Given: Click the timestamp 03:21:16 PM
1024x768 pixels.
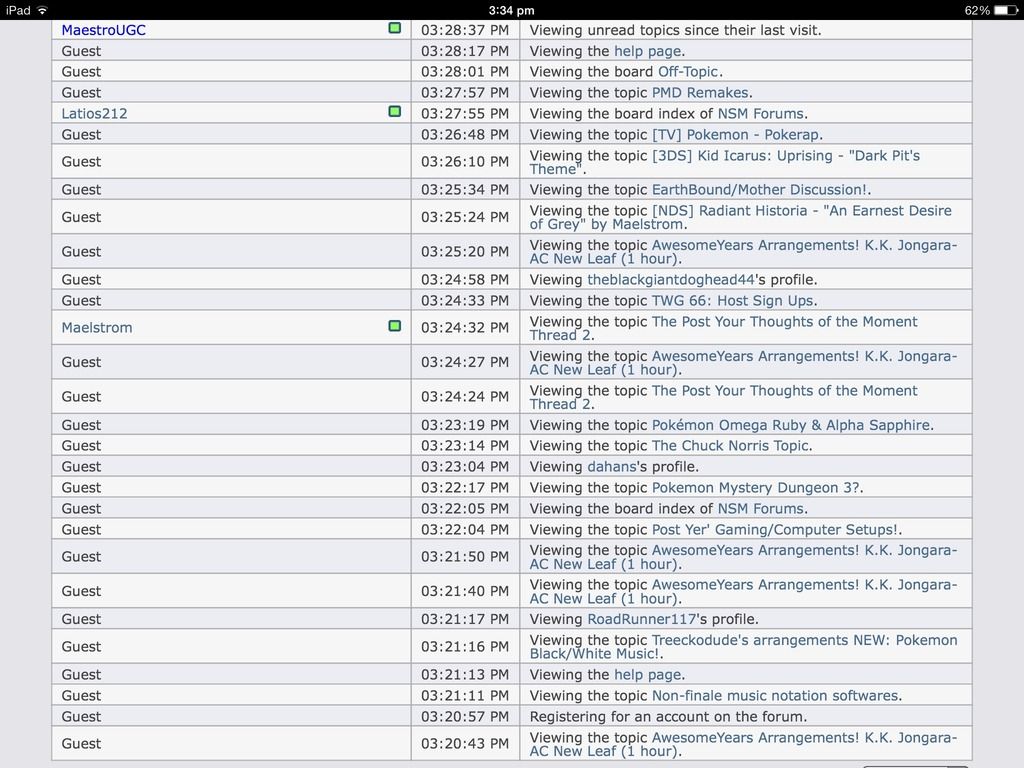Looking at the screenshot, I should tap(464, 647).
